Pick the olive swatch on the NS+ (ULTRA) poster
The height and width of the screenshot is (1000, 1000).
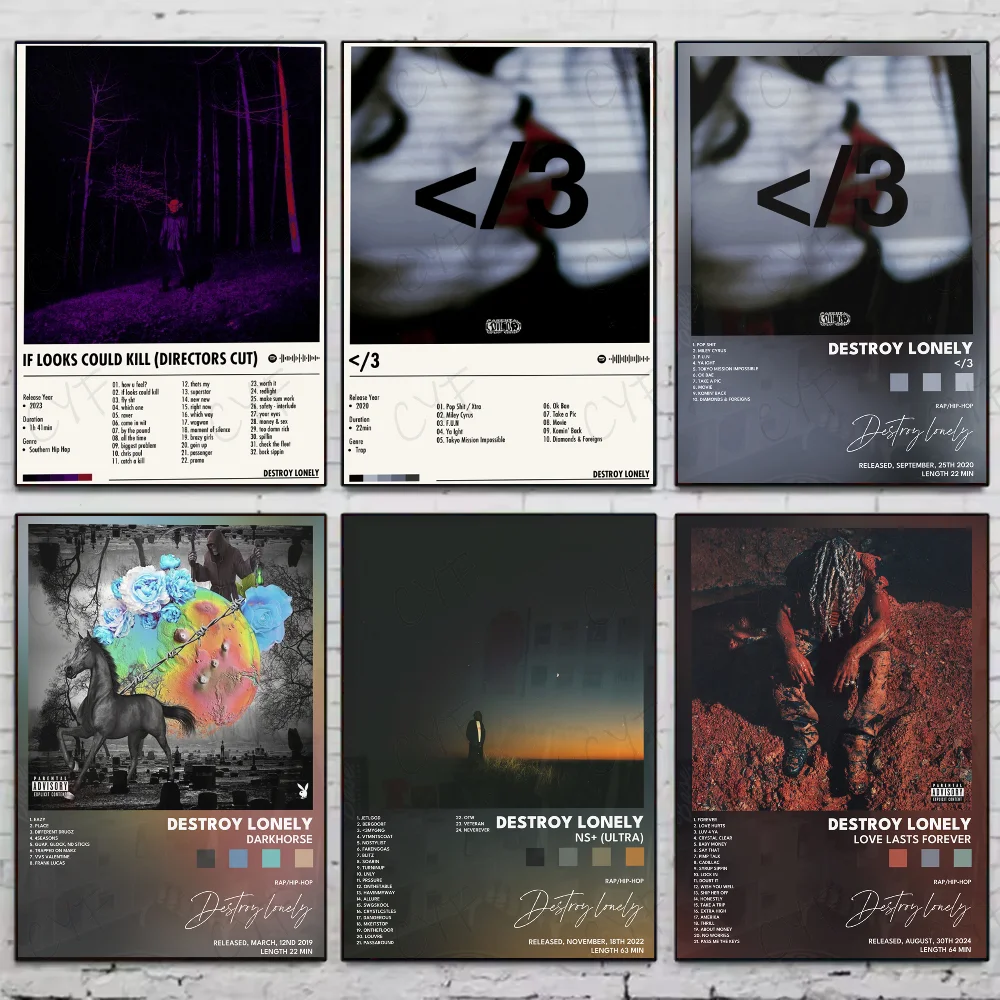pos(601,857)
